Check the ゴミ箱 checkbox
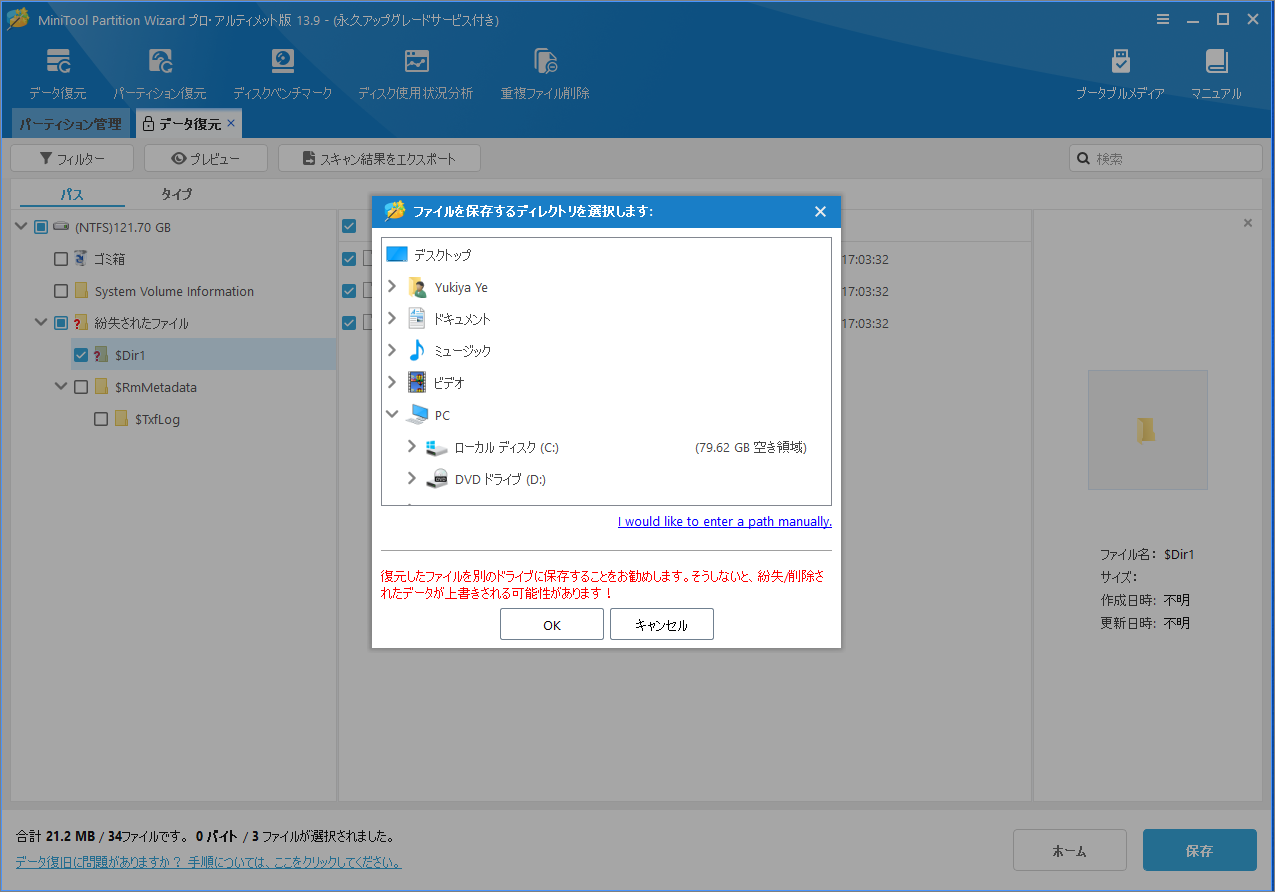This screenshot has height=892, width=1275. coord(61,259)
